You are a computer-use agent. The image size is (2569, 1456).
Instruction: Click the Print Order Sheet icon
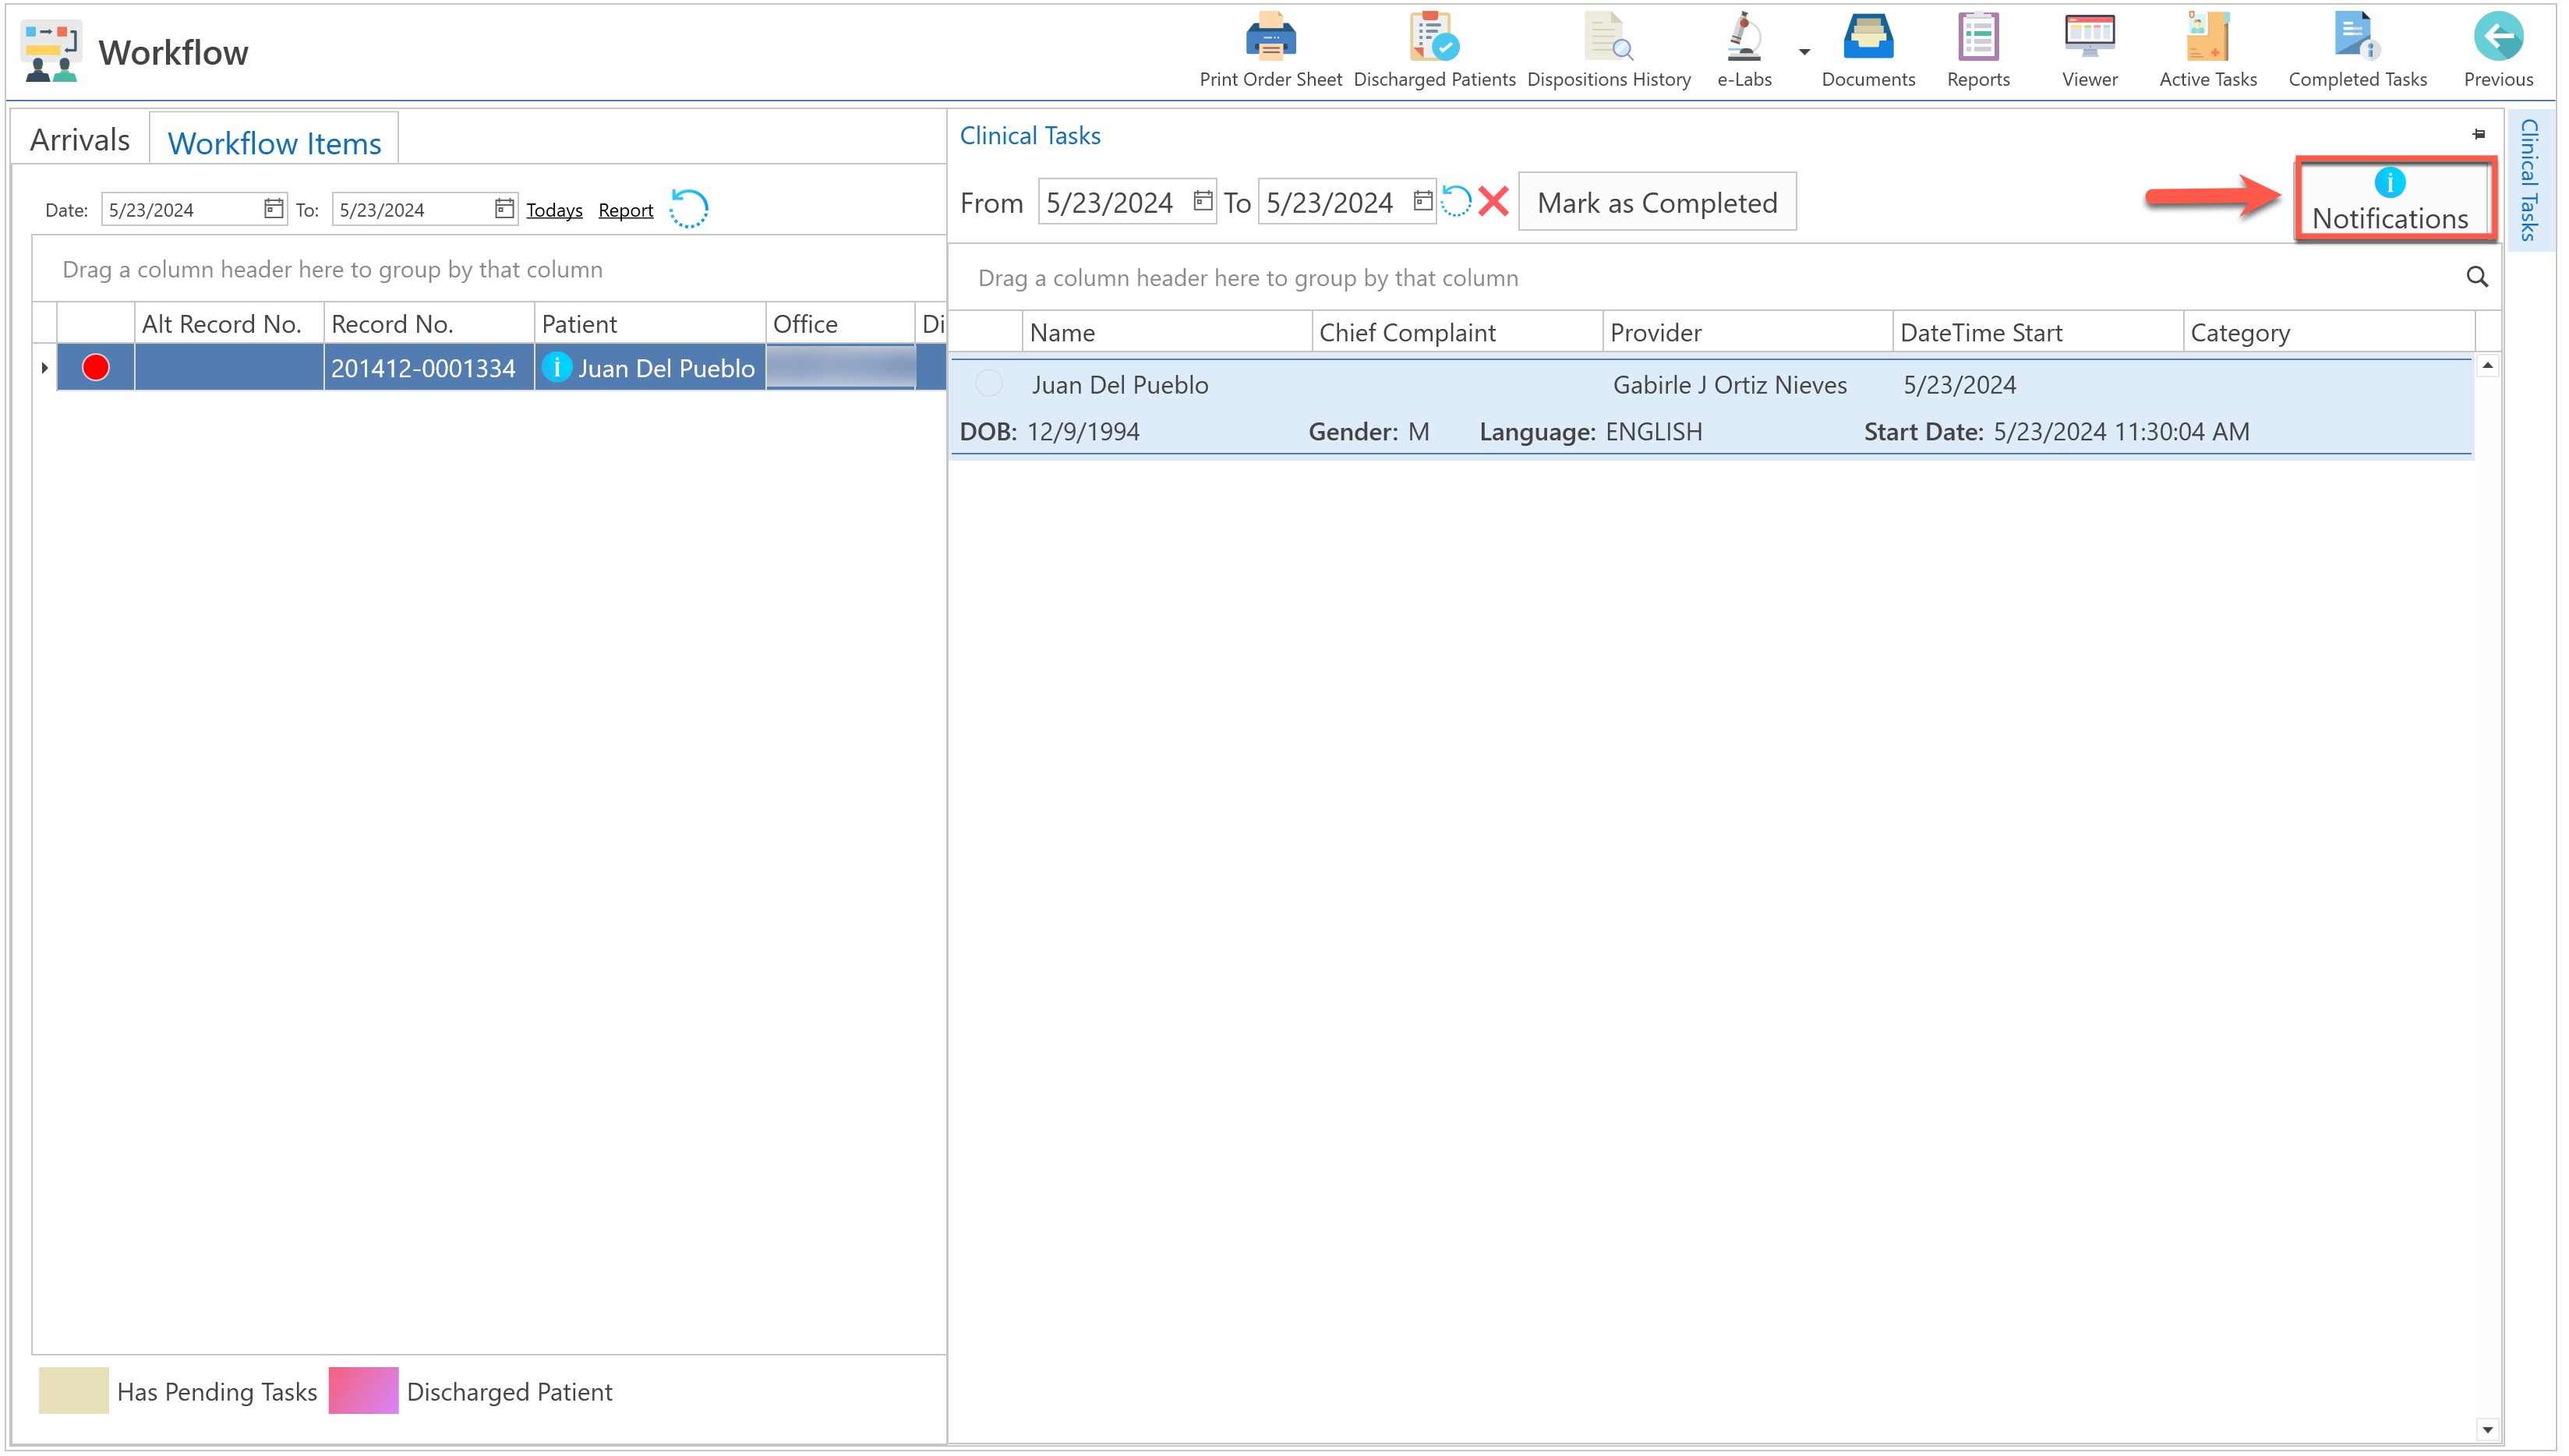1270,38
